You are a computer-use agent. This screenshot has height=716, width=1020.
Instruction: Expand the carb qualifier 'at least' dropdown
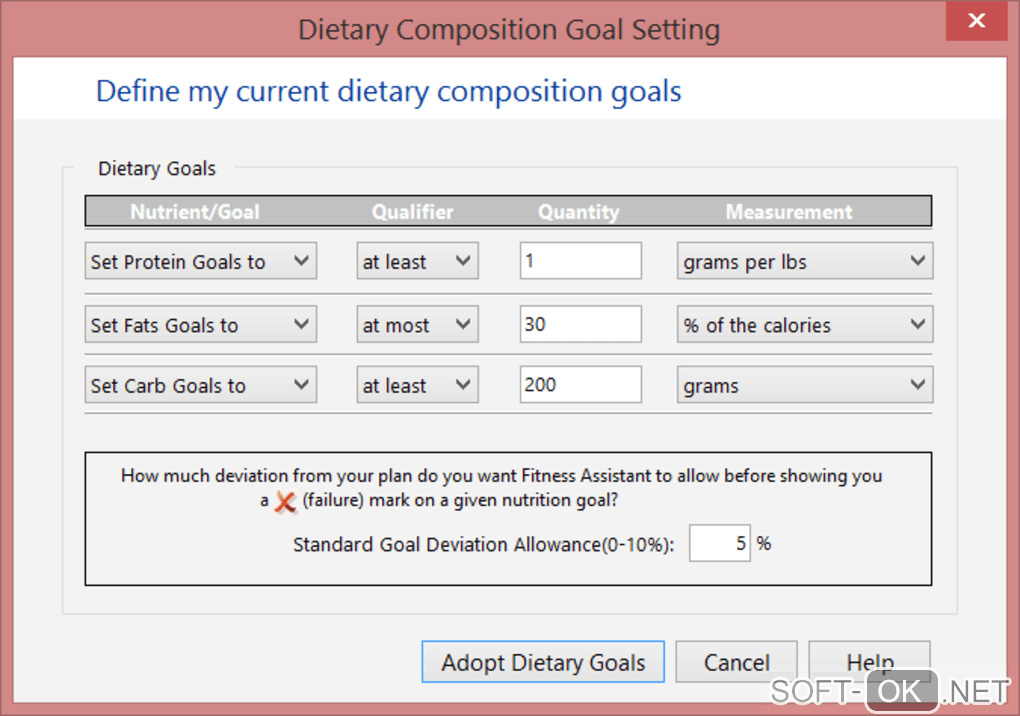click(417, 386)
